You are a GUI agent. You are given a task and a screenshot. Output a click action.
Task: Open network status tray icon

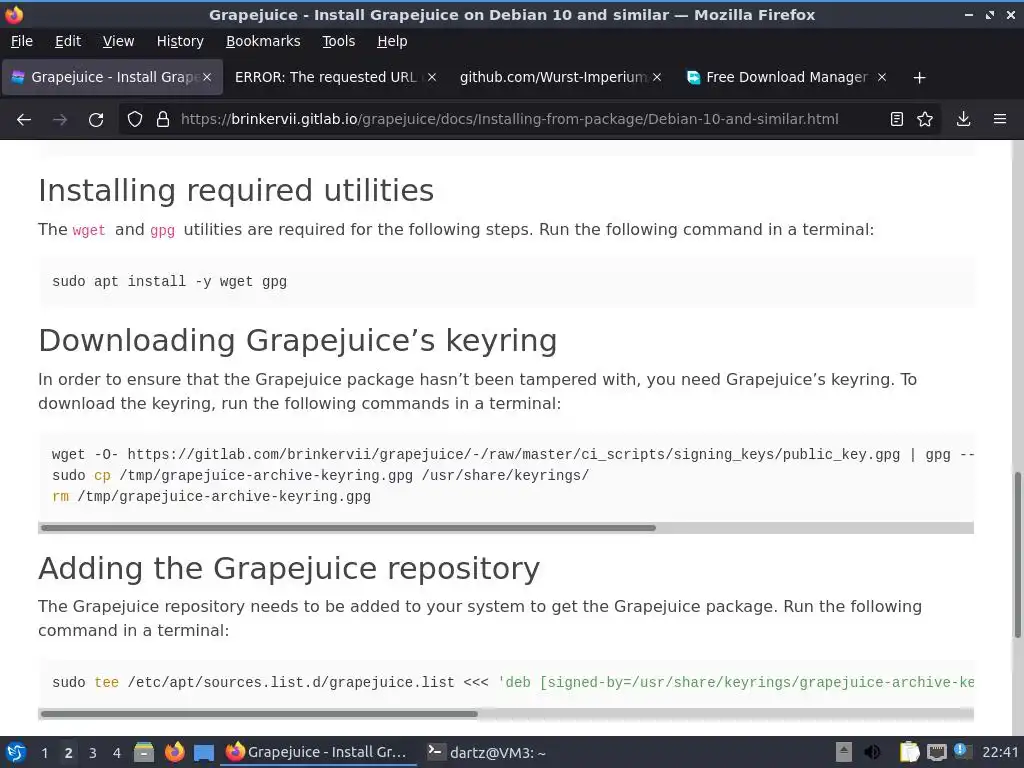[x=936, y=752]
